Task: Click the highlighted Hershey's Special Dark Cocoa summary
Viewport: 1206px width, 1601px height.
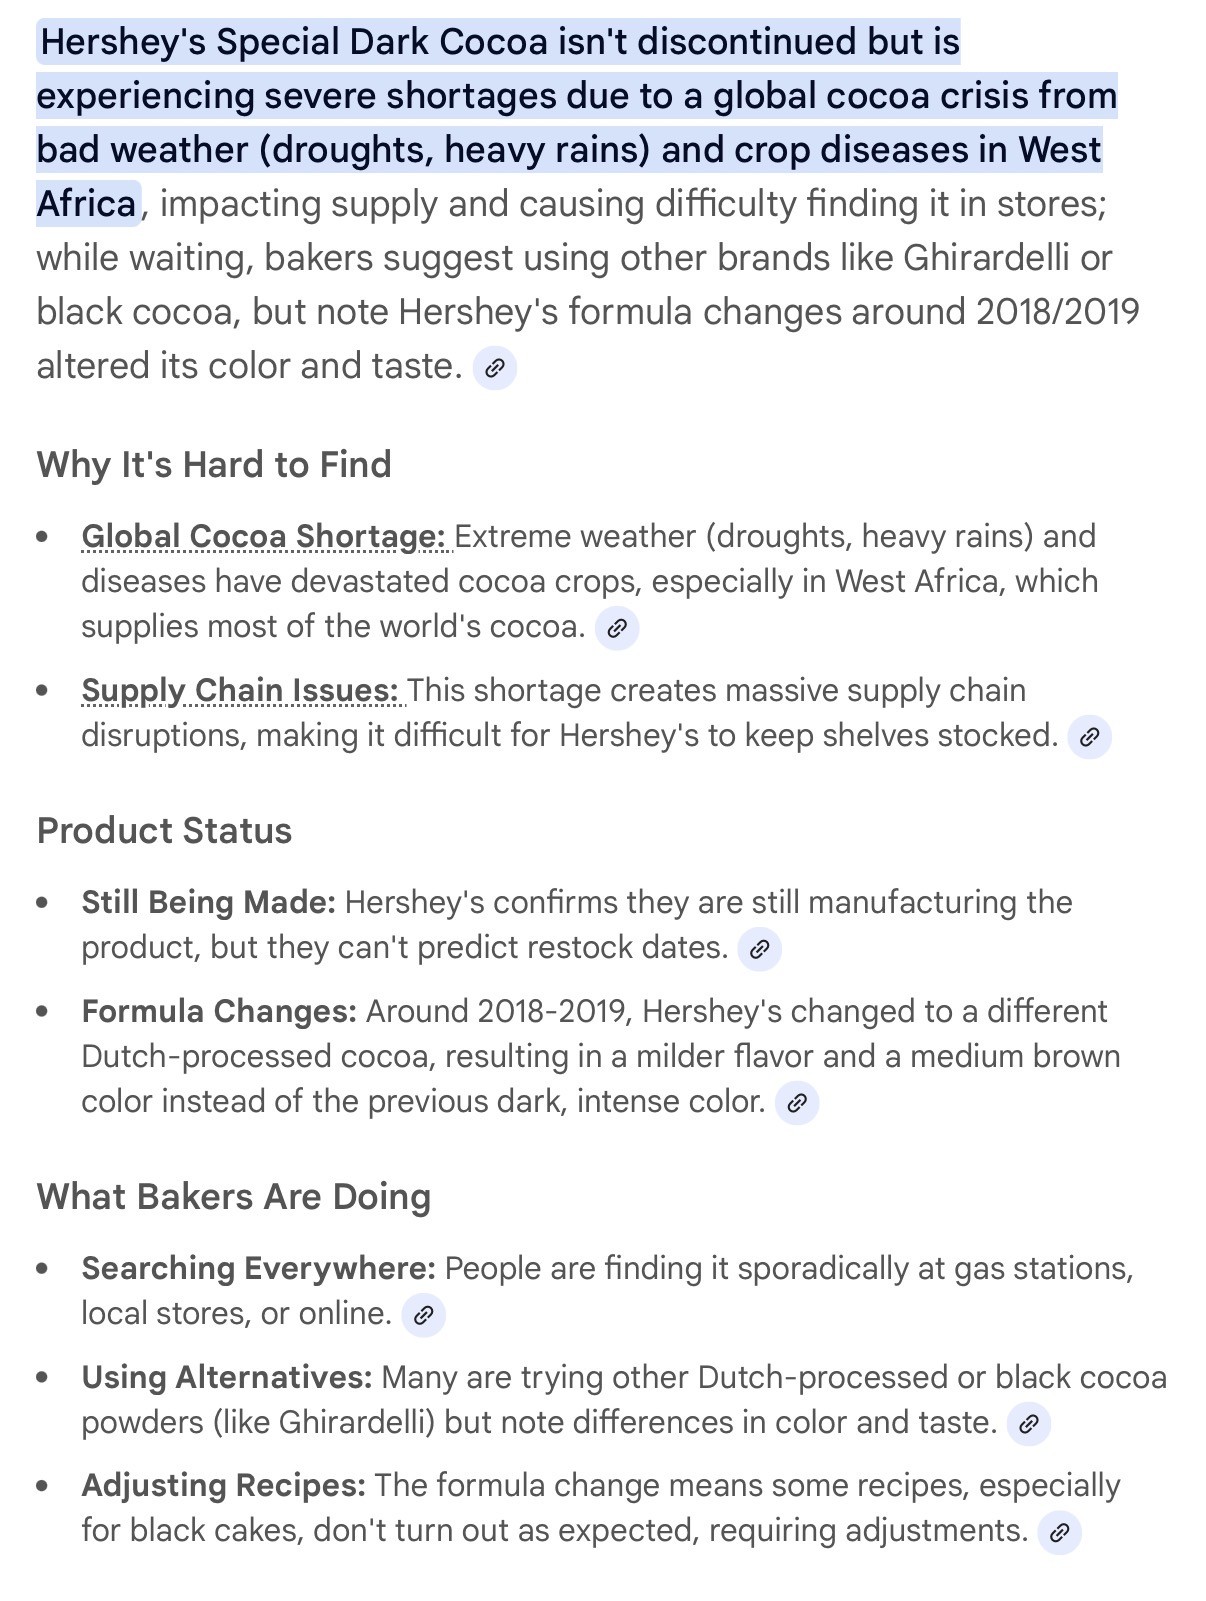Action: coord(576,122)
